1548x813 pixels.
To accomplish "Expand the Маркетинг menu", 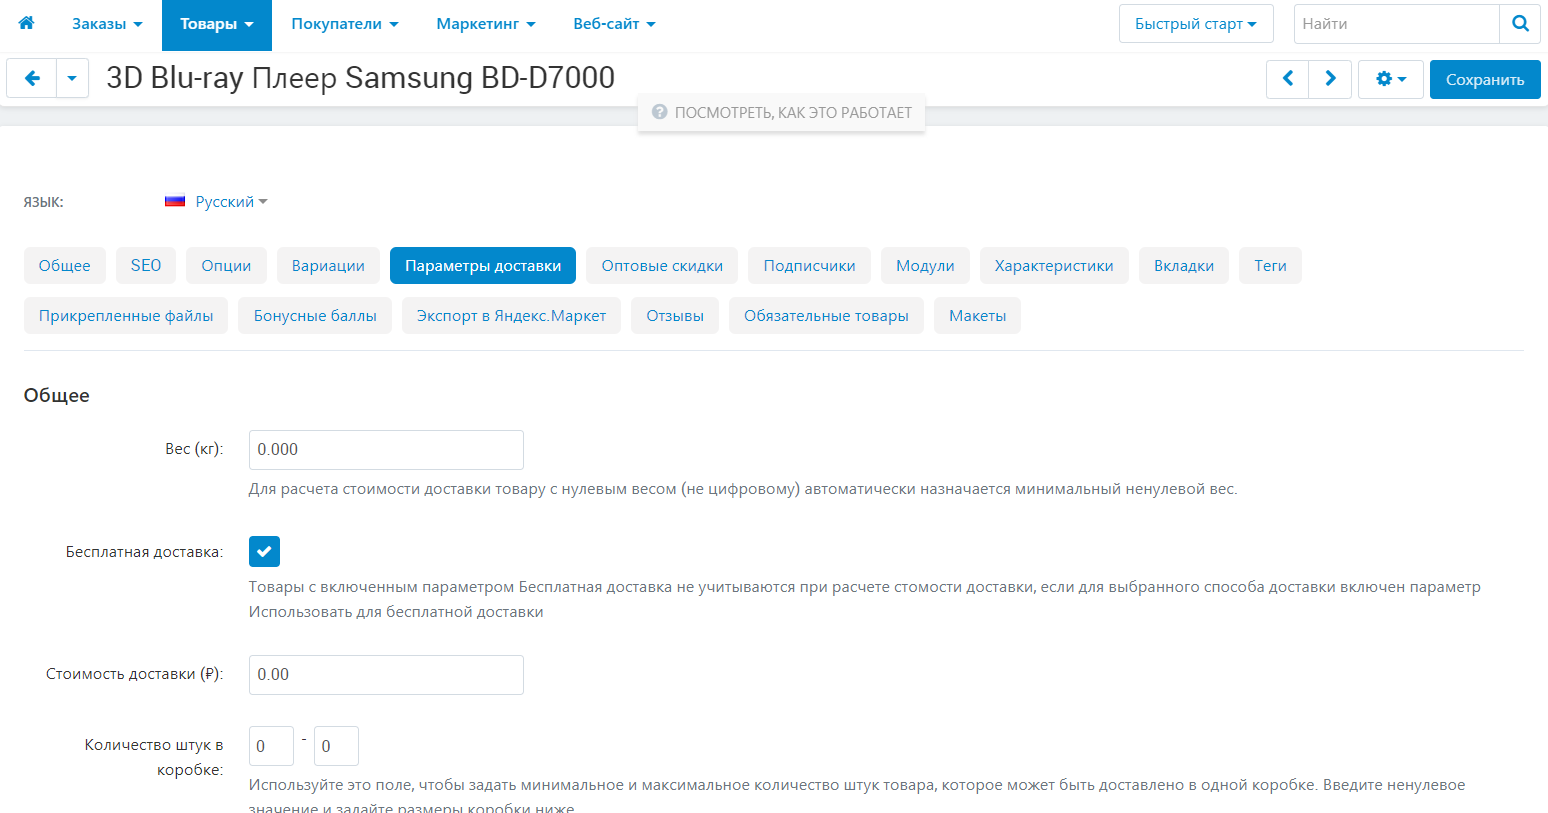I will tap(486, 24).
